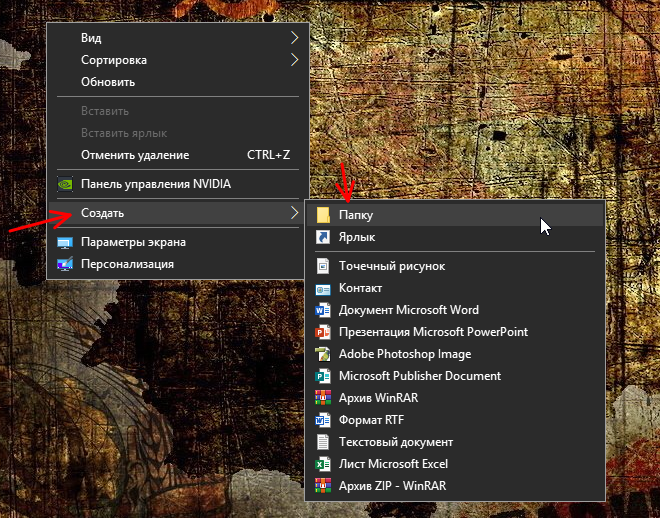Expand the Создать submenu arrow

coord(295,213)
